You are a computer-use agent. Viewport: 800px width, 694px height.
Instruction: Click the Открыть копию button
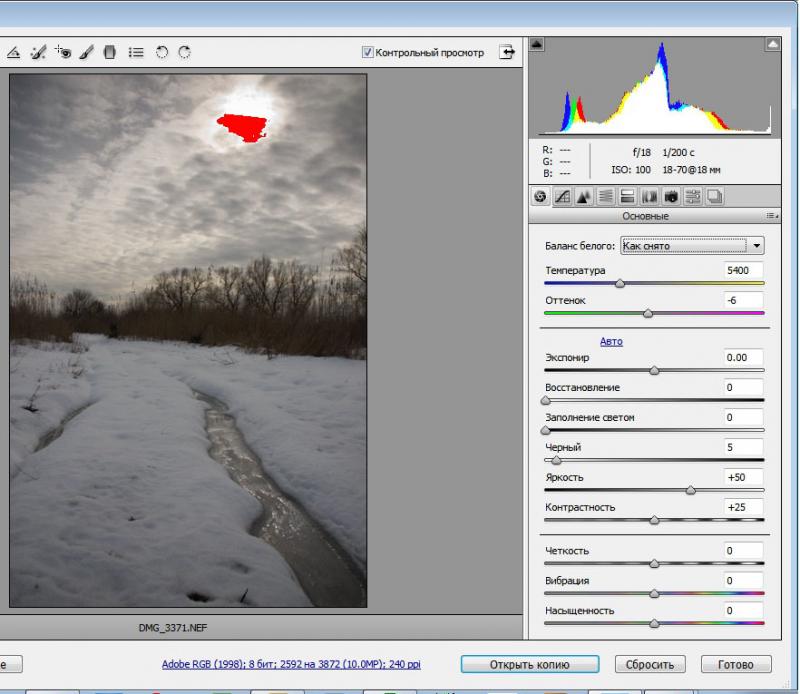pos(530,664)
